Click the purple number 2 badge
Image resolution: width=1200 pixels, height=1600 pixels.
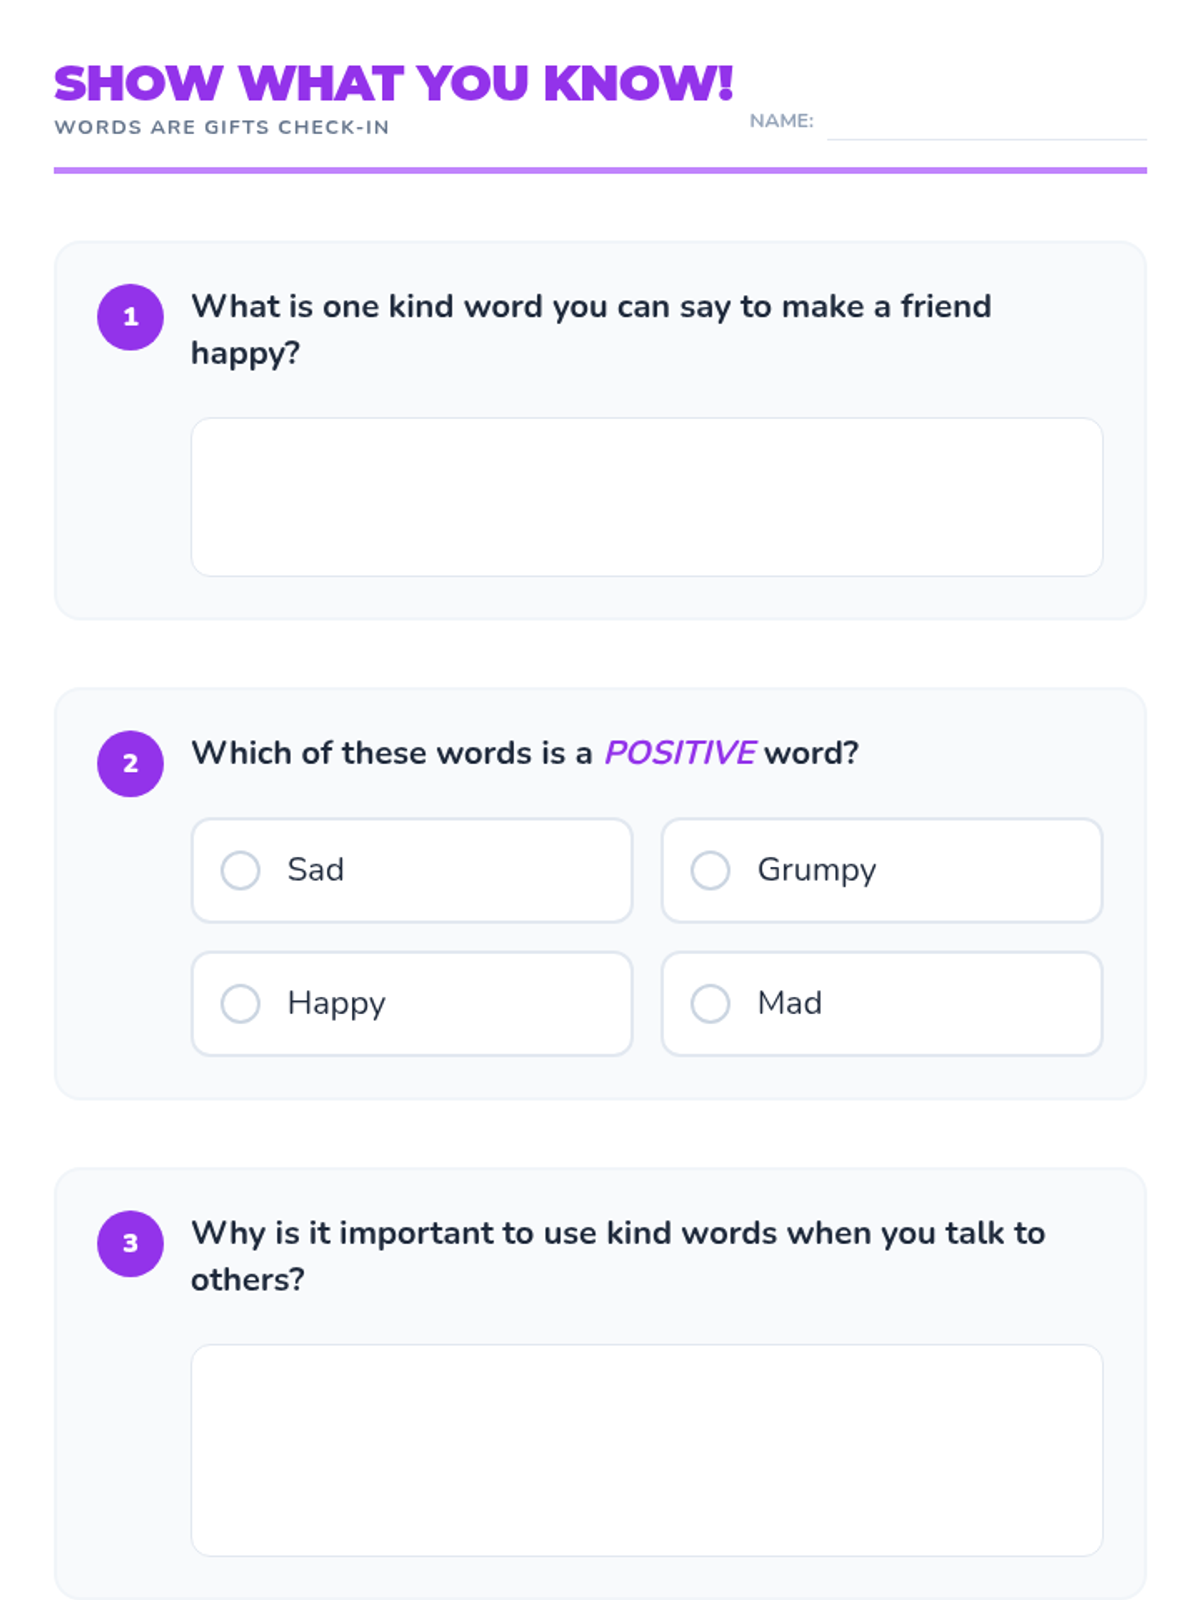130,764
